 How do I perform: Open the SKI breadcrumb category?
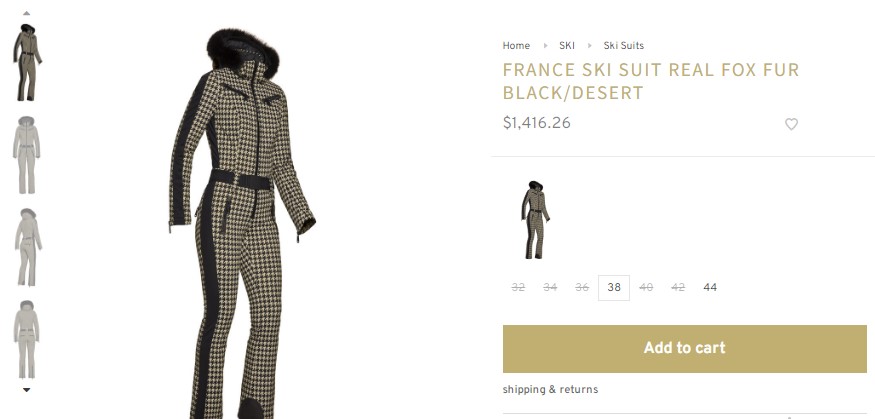[x=567, y=46]
